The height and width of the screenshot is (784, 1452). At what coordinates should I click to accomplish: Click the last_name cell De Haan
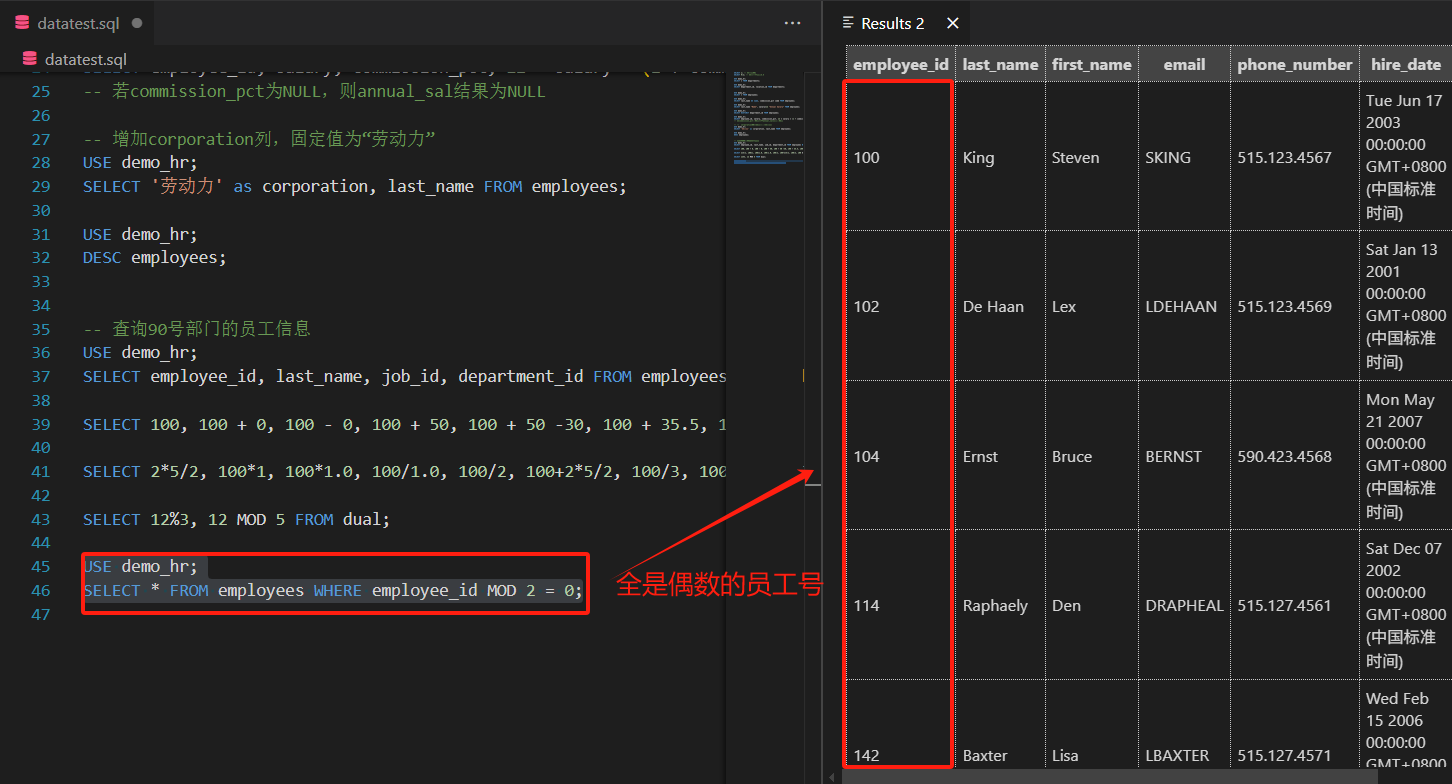point(1000,306)
